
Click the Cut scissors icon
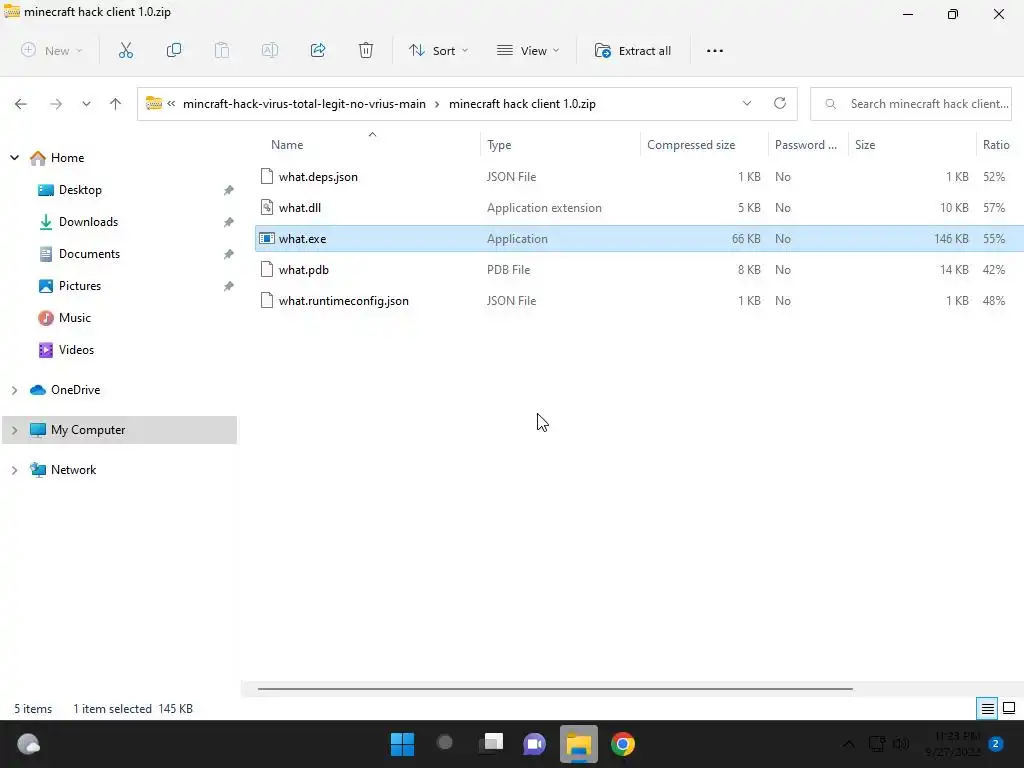126,50
